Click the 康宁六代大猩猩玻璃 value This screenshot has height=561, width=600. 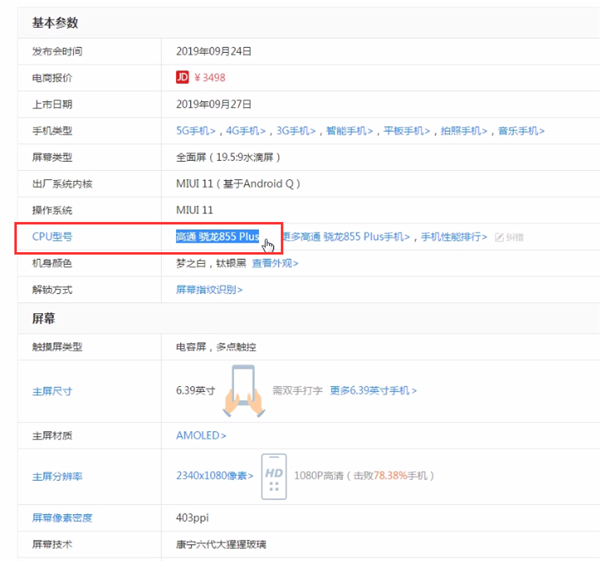point(221,544)
